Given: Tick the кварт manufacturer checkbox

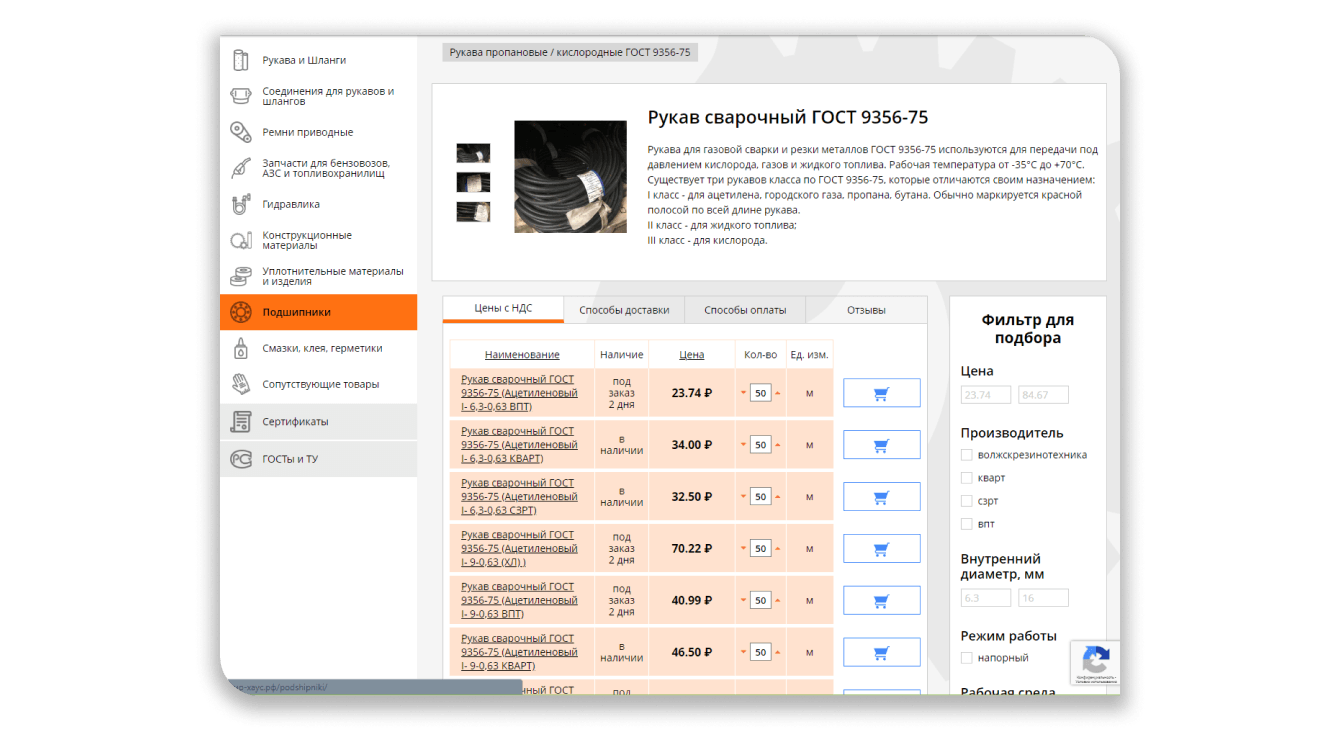Looking at the screenshot, I should [966, 478].
